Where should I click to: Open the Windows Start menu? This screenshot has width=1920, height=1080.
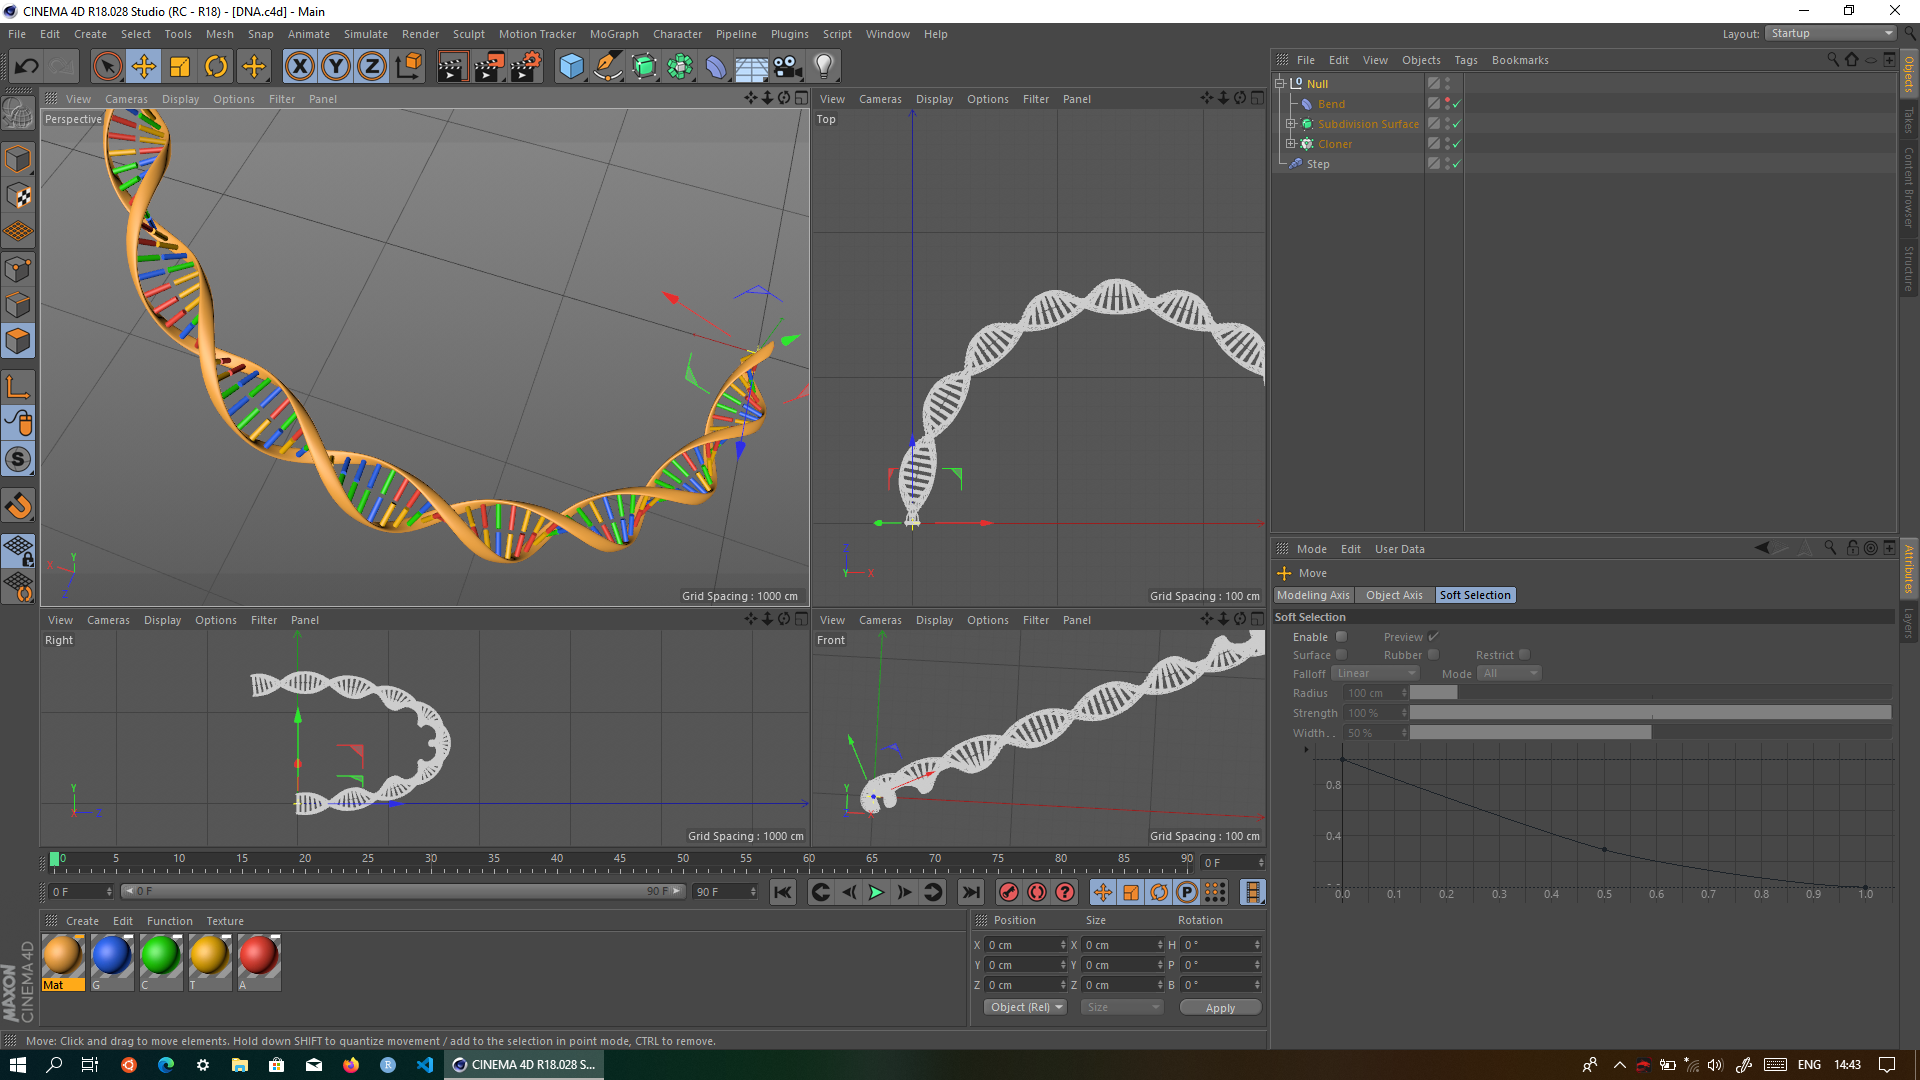click(18, 1065)
